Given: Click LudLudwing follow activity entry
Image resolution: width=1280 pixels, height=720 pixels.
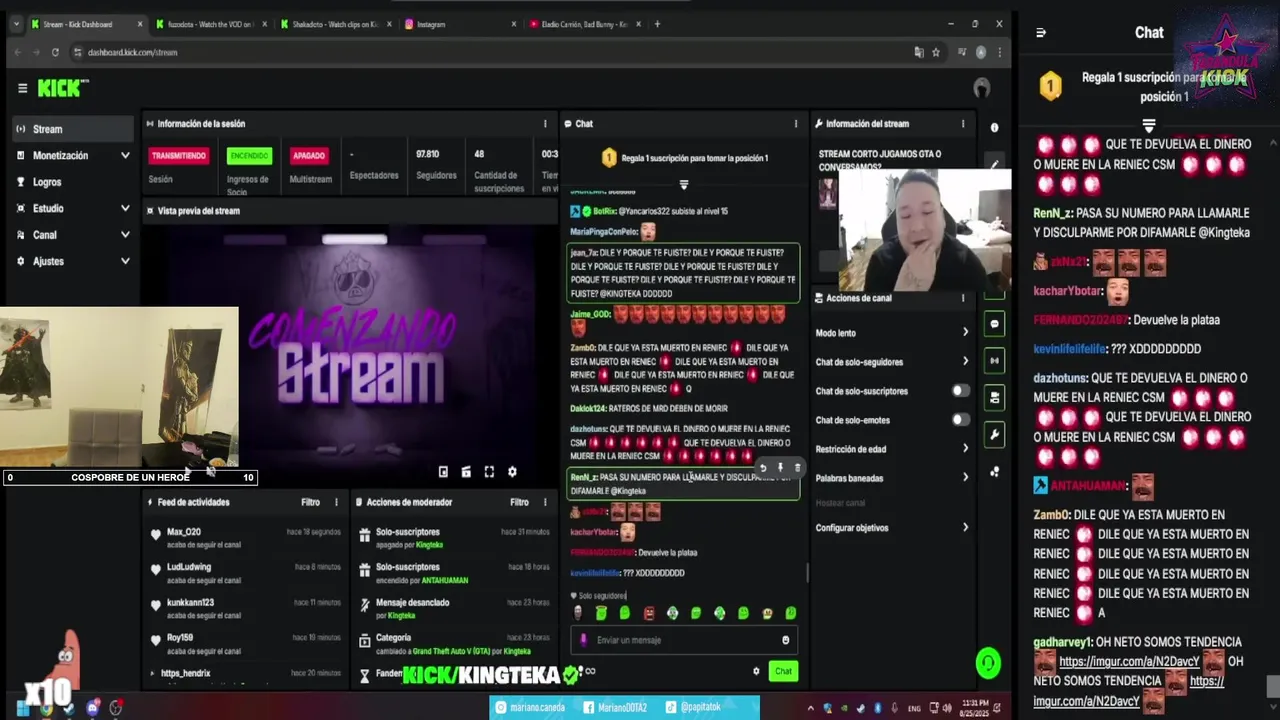Looking at the screenshot, I should pos(246,573).
